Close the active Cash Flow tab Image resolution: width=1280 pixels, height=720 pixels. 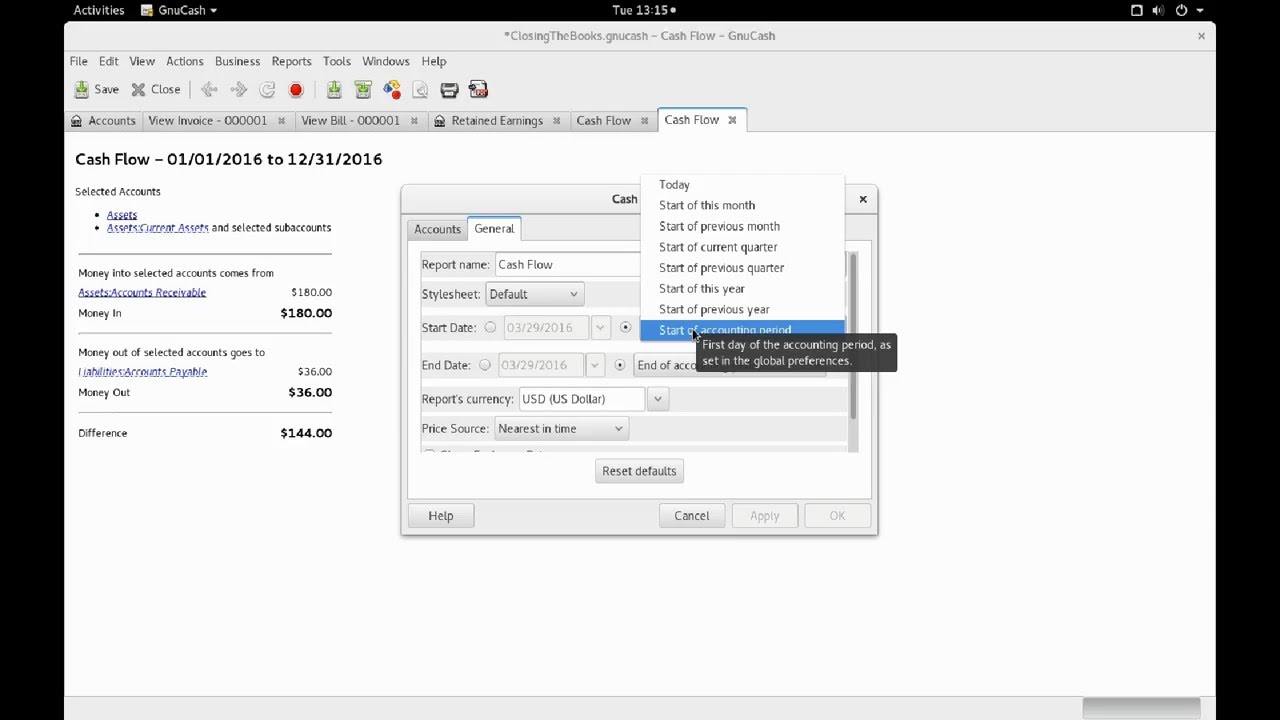click(732, 120)
